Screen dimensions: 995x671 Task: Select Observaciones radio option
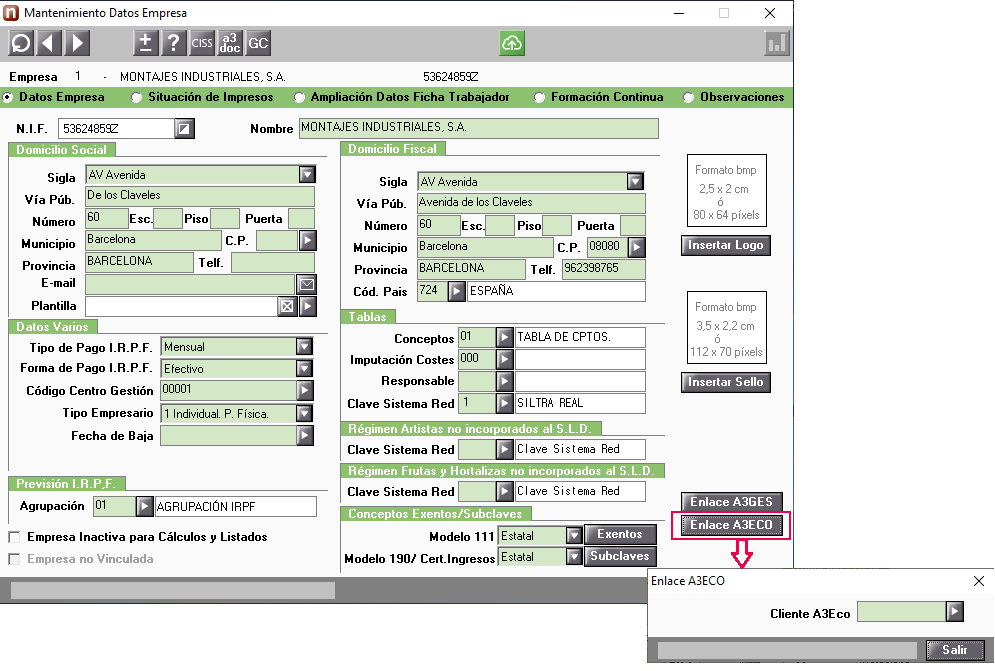pos(689,97)
